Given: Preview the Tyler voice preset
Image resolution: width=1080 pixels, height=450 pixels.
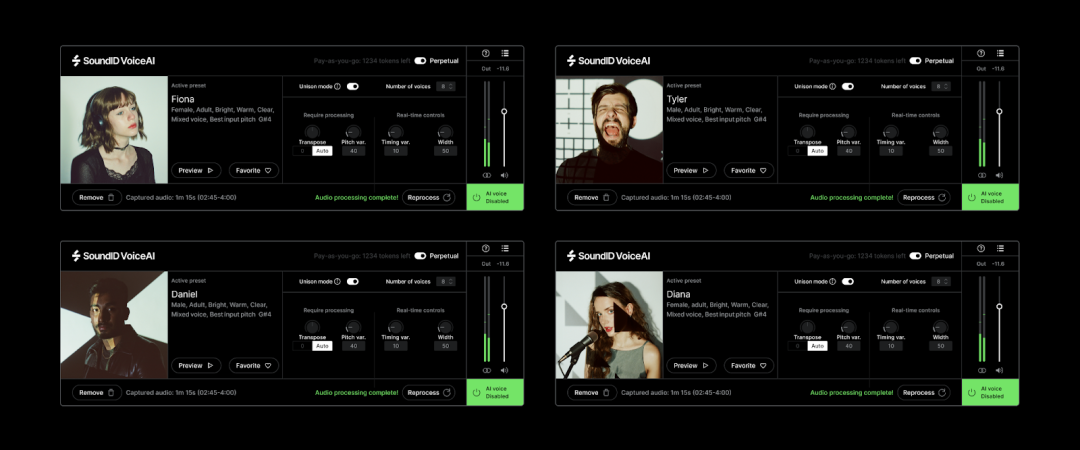Looking at the screenshot, I should tap(690, 171).
